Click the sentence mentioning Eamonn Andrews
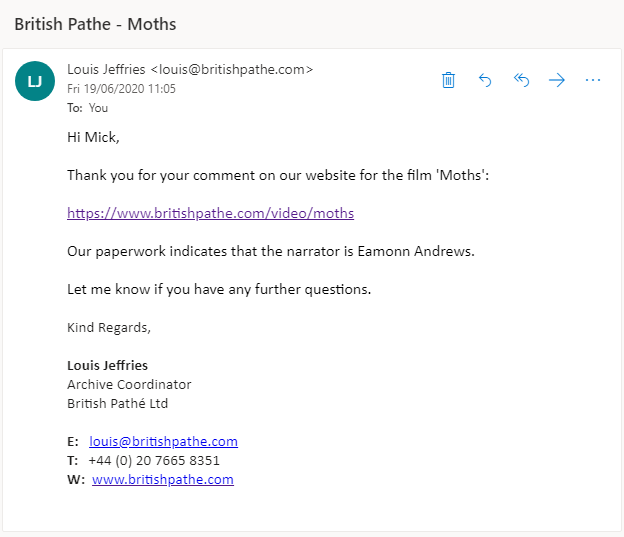 coord(271,252)
